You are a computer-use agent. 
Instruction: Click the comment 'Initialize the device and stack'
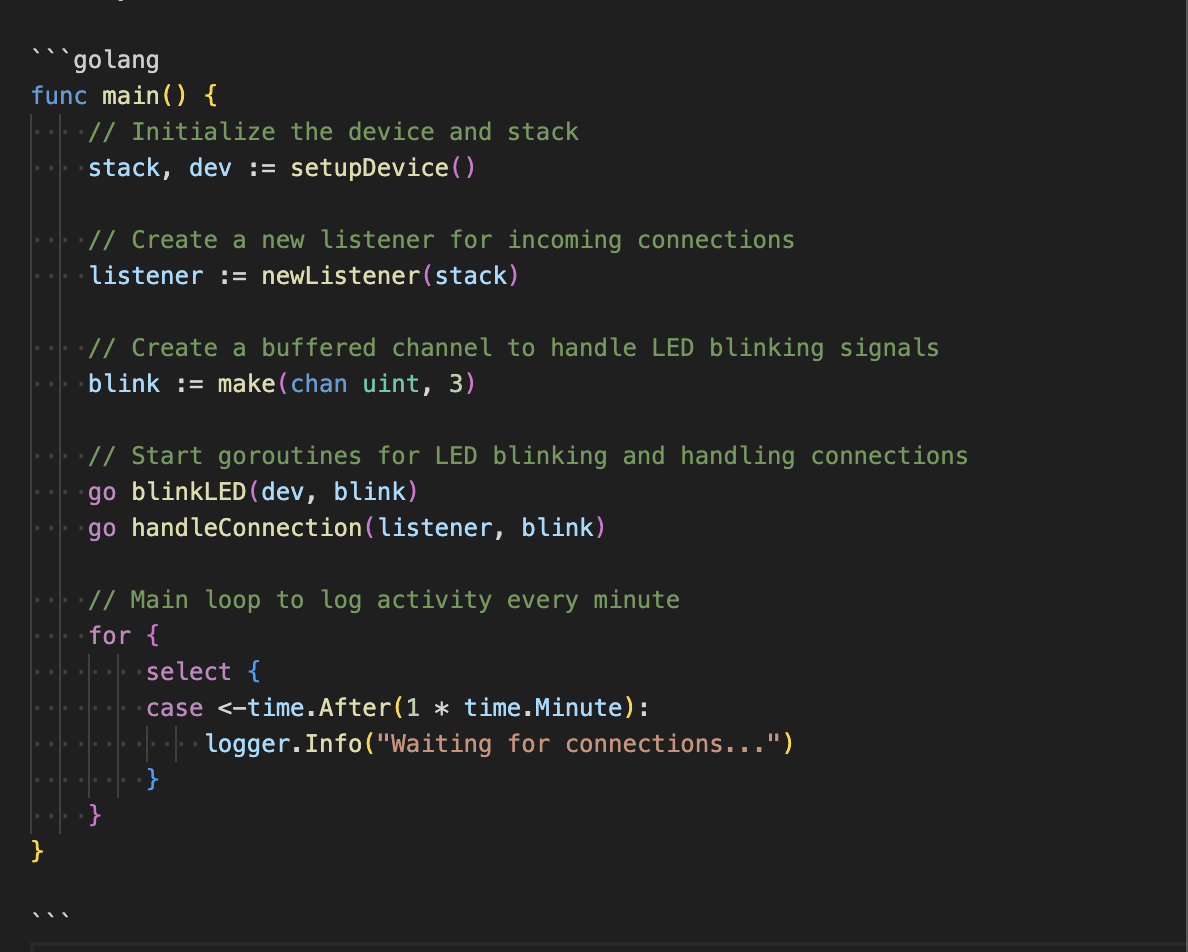point(333,132)
